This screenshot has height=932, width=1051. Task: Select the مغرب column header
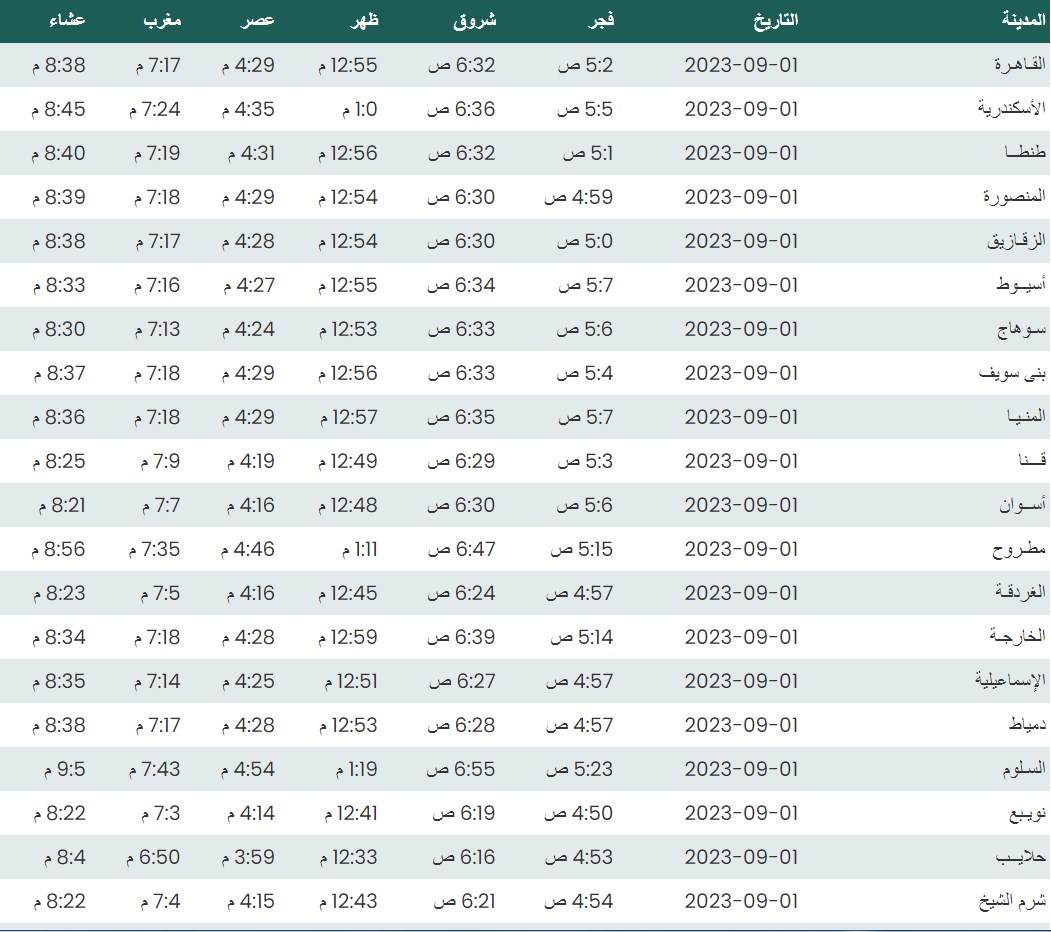click(162, 19)
